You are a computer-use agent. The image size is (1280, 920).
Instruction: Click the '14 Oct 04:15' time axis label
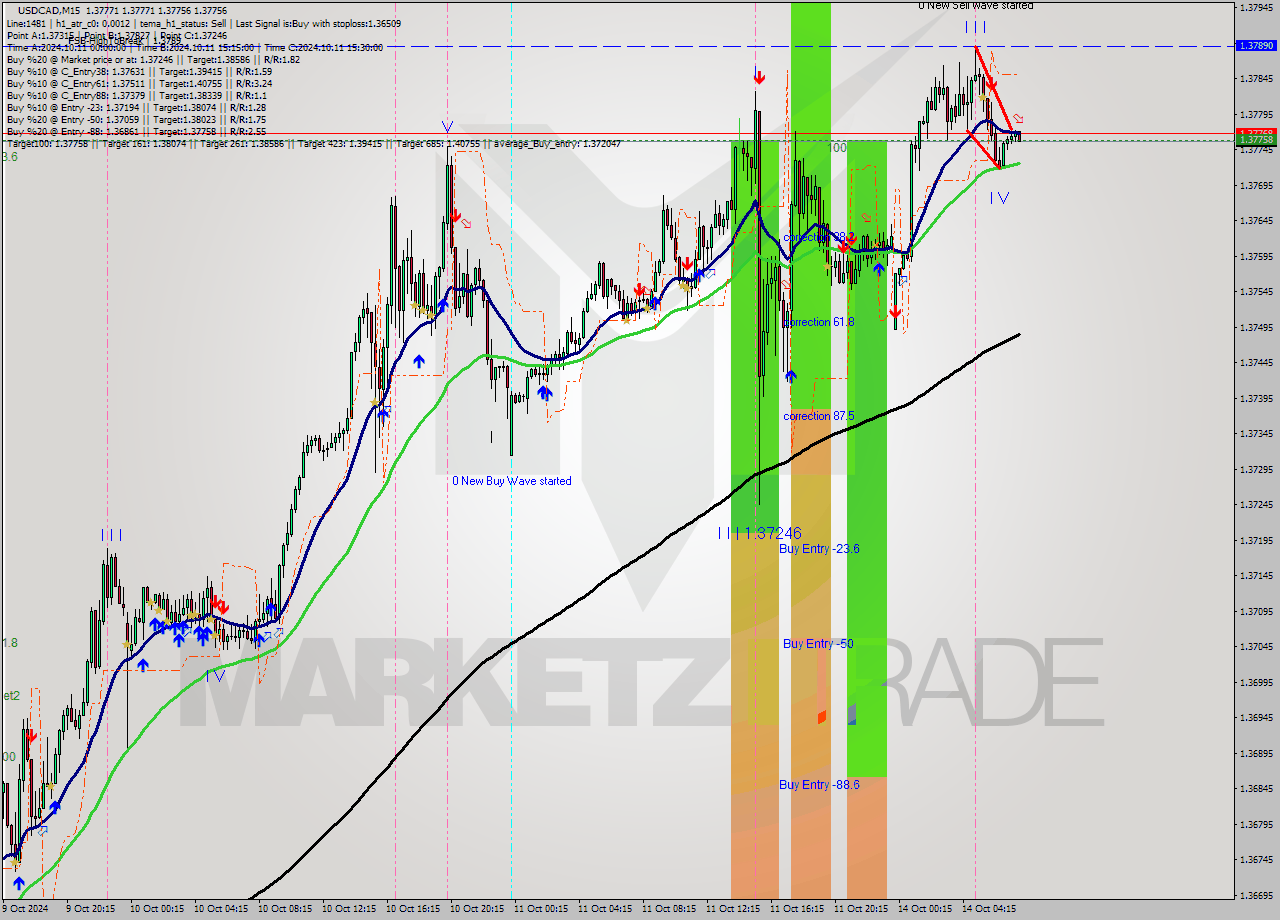[989, 909]
